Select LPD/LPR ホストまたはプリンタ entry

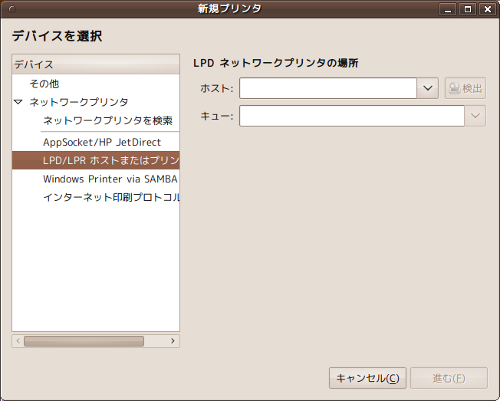click(x=96, y=160)
